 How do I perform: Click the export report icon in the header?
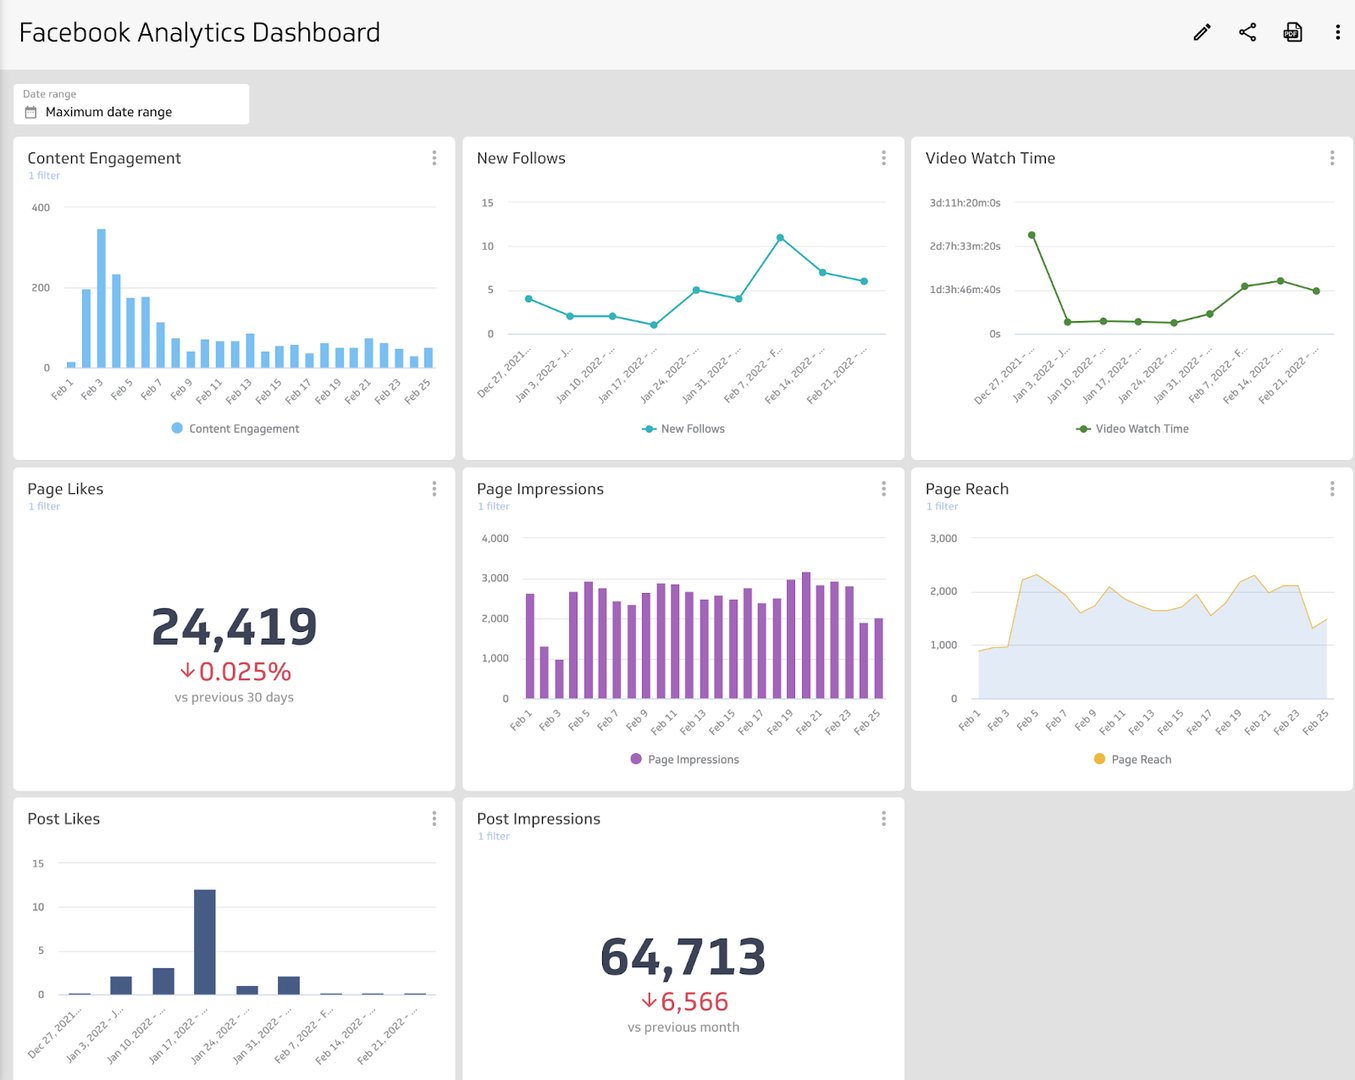click(x=1293, y=32)
